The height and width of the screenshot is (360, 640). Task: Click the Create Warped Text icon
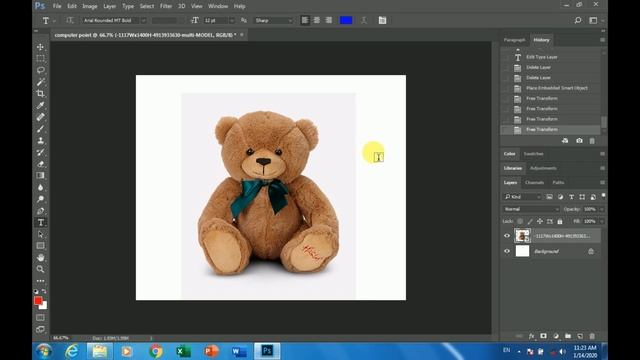[x=364, y=20]
